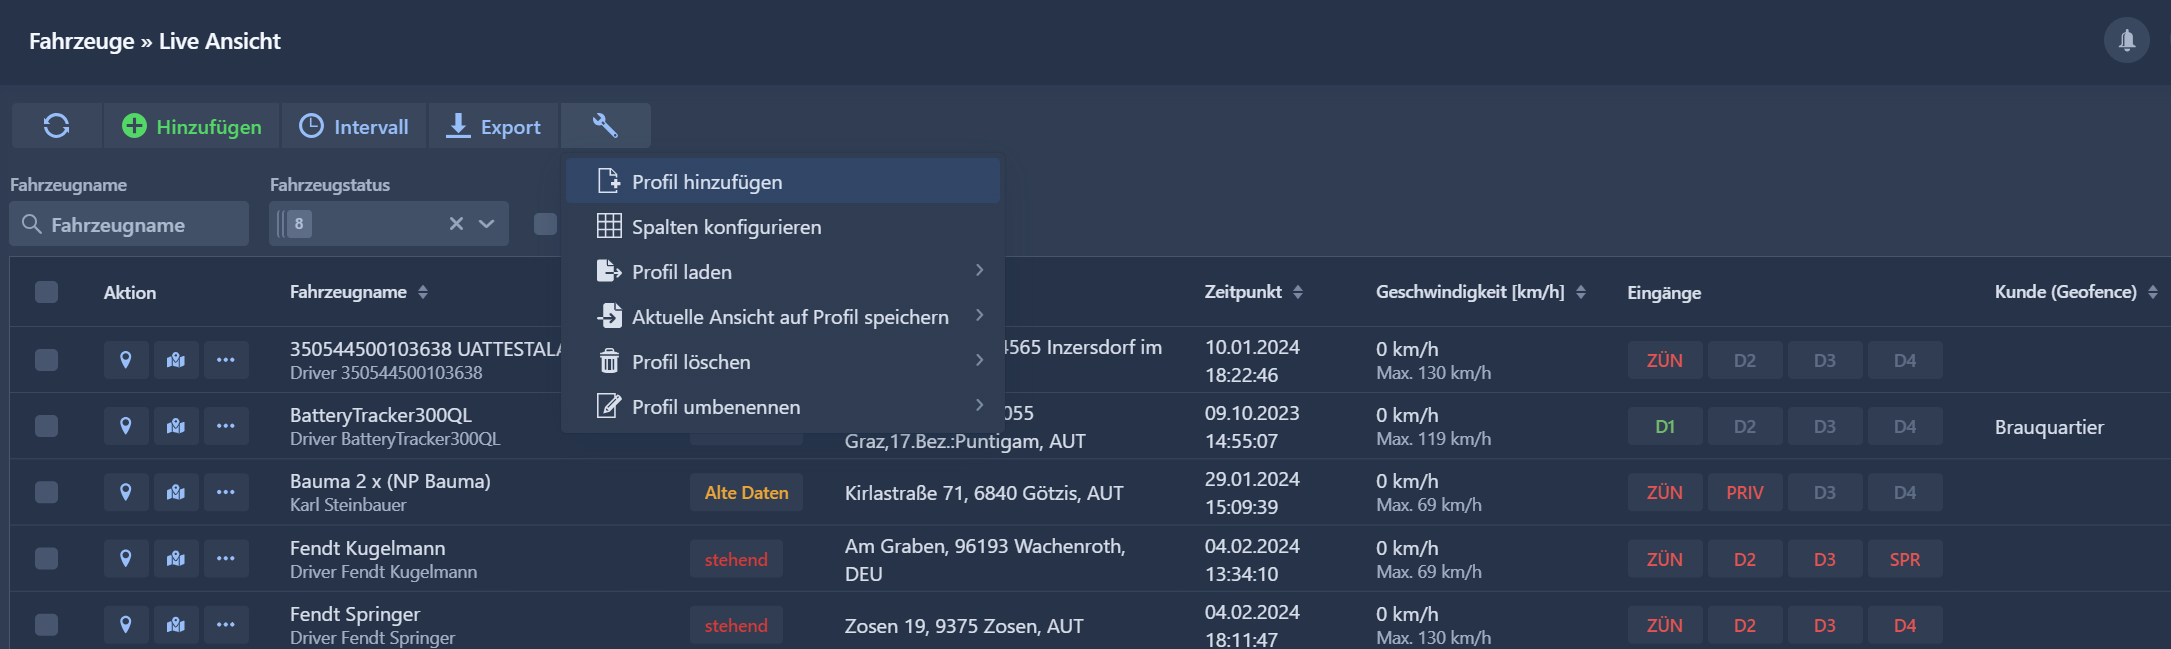Check the box for Bauma 2 x row
Image resolution: width=2171 pixels, height=649 pixels.
(x=46, y=492)
